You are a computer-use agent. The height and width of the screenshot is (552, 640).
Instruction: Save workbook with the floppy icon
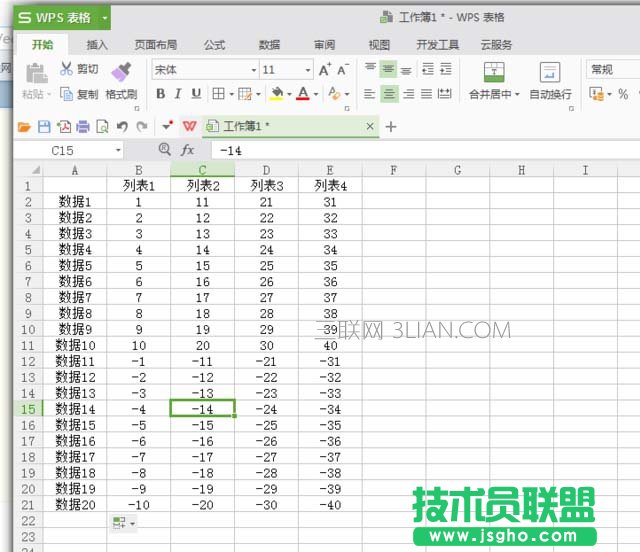tap(44, 127)
